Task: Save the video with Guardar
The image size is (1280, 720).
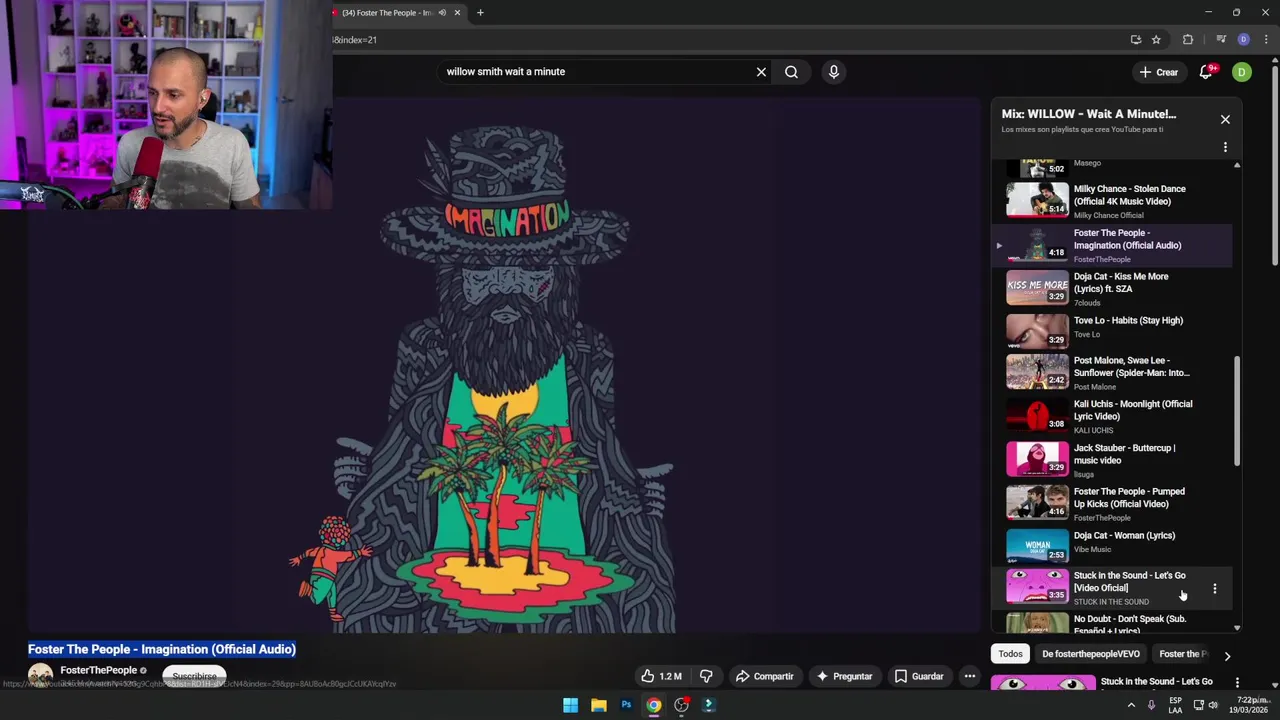Action: (918, 676)
